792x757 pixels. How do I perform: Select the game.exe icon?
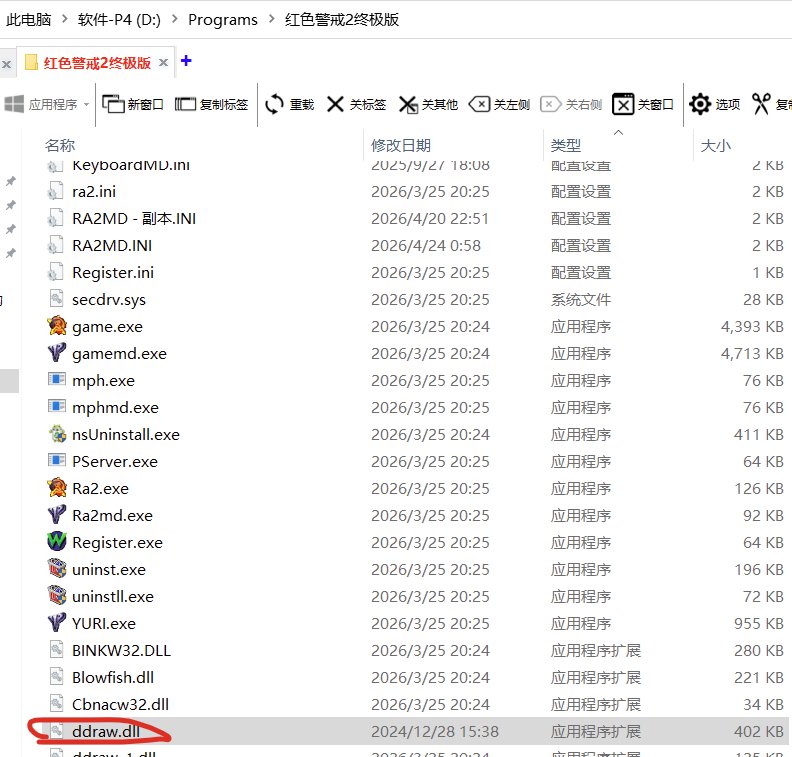[x=57, y=326]
